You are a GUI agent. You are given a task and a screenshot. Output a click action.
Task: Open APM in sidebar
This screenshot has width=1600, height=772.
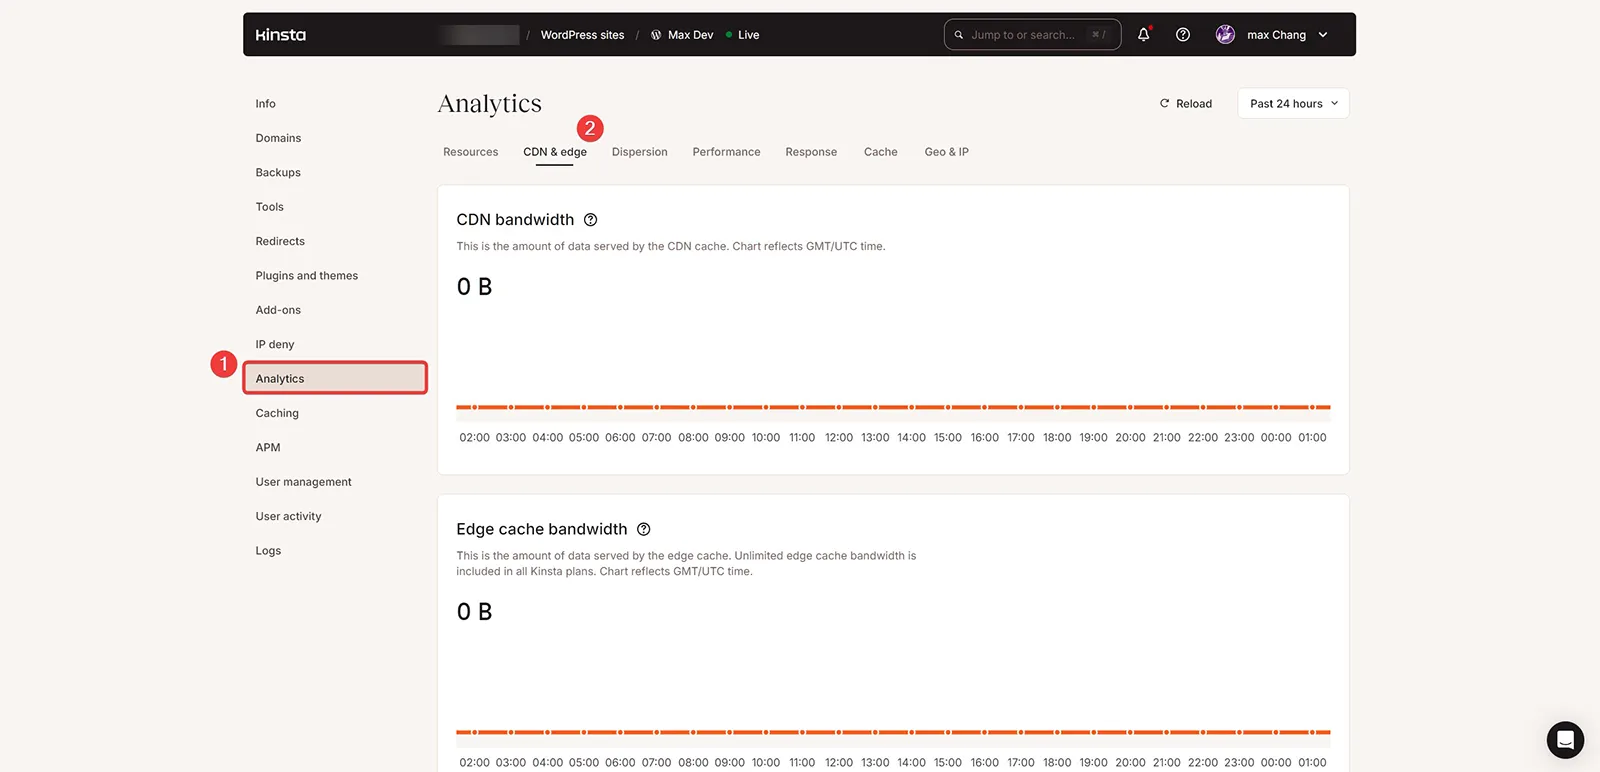pyautogui.click(x=268, y=448)
